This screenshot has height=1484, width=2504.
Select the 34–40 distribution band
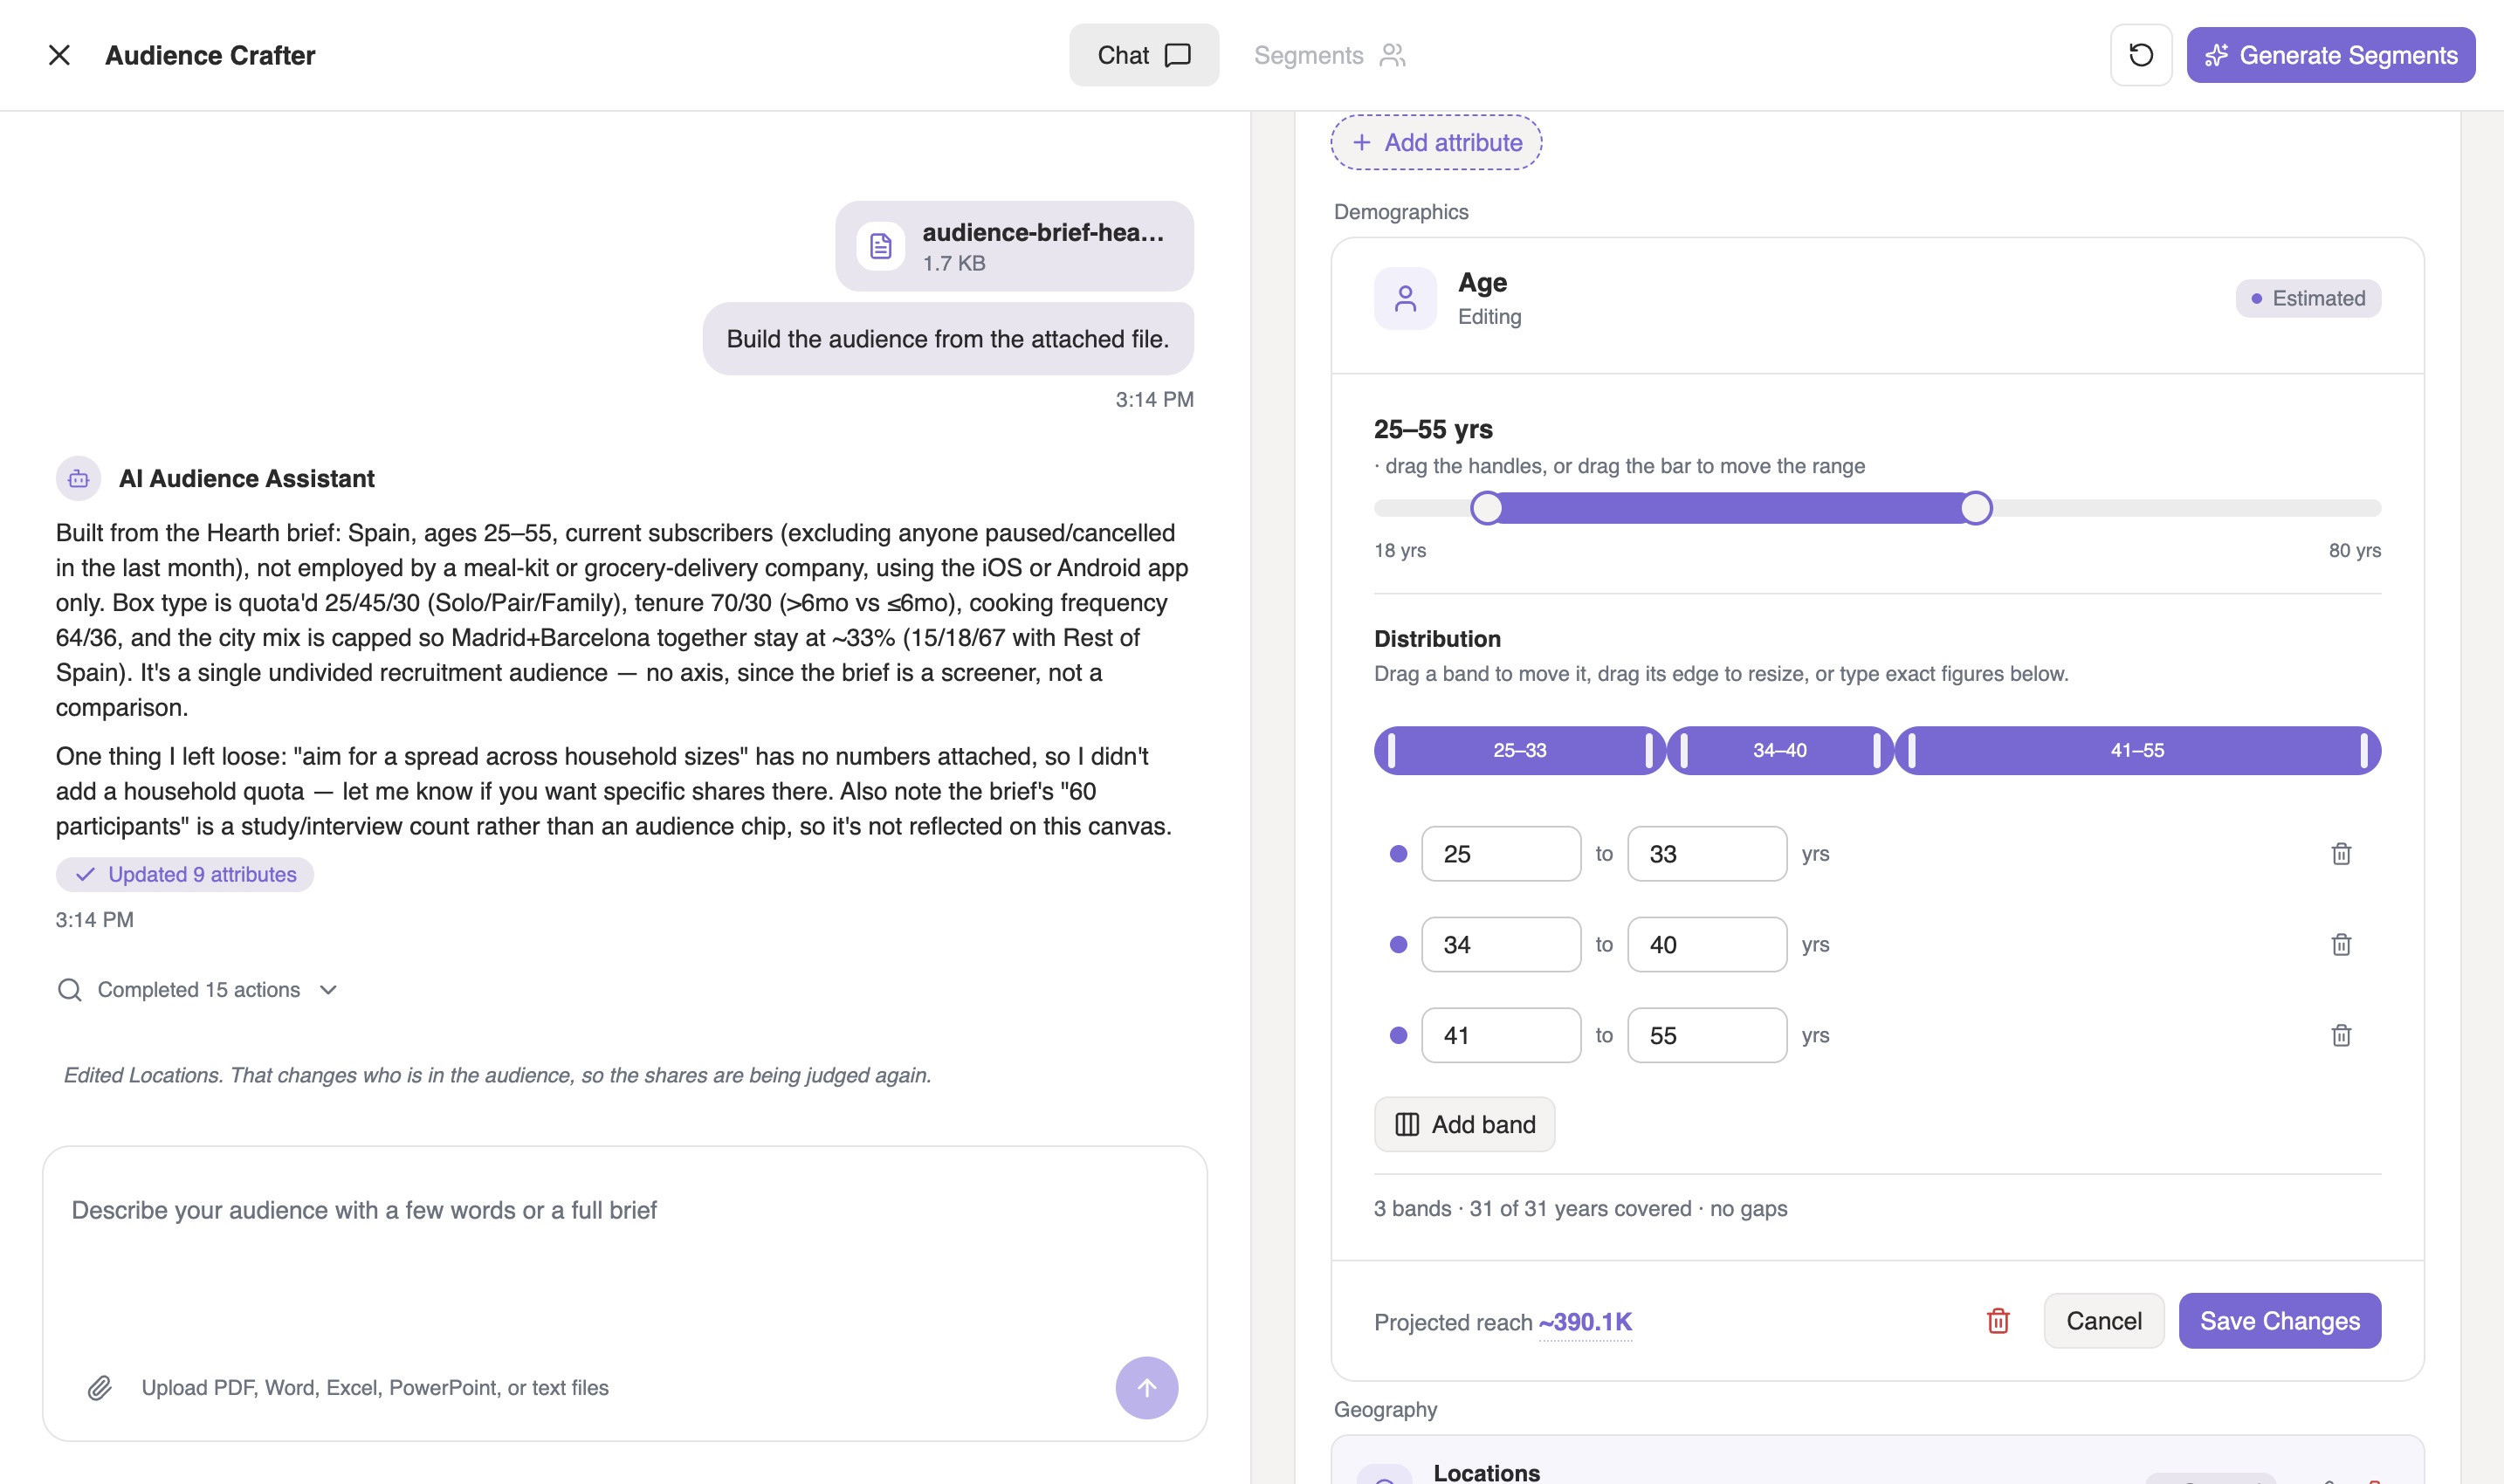1779,750
